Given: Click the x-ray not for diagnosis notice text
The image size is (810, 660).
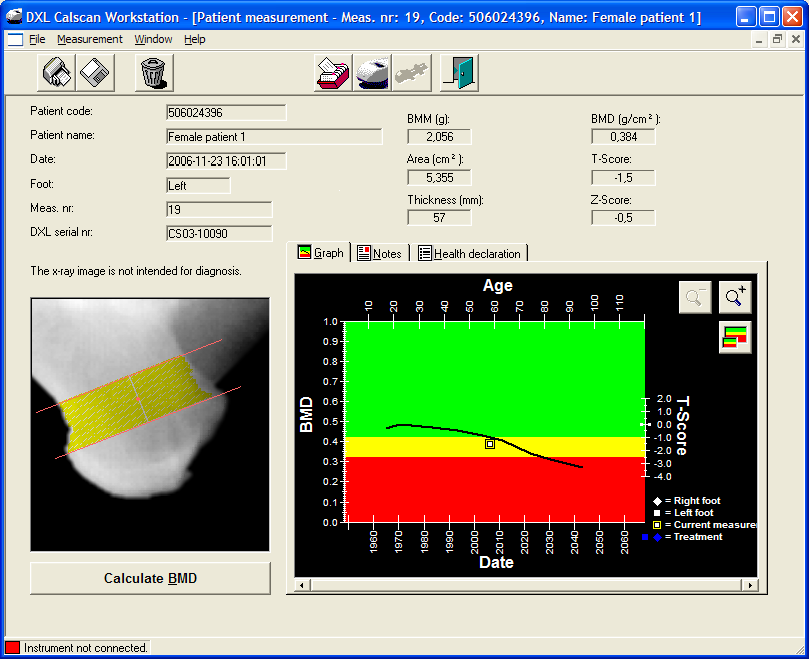Looking at the screenshot, I should [x=136, y=271].
